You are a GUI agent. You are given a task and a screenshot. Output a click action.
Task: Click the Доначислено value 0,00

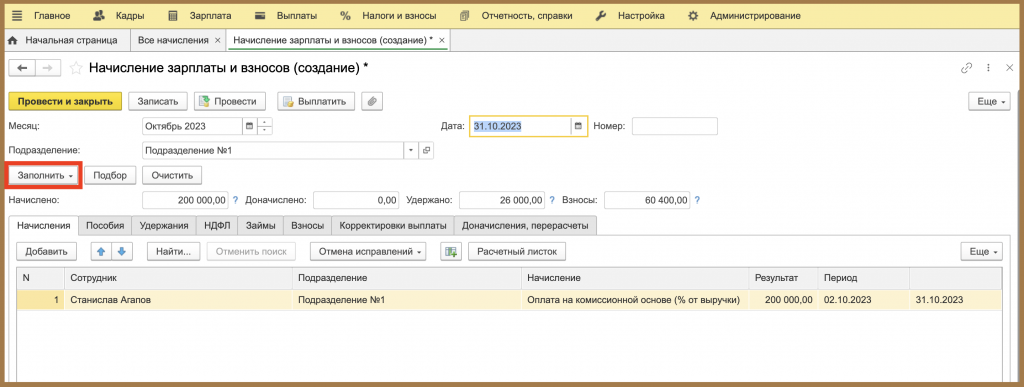click(356, 200)
